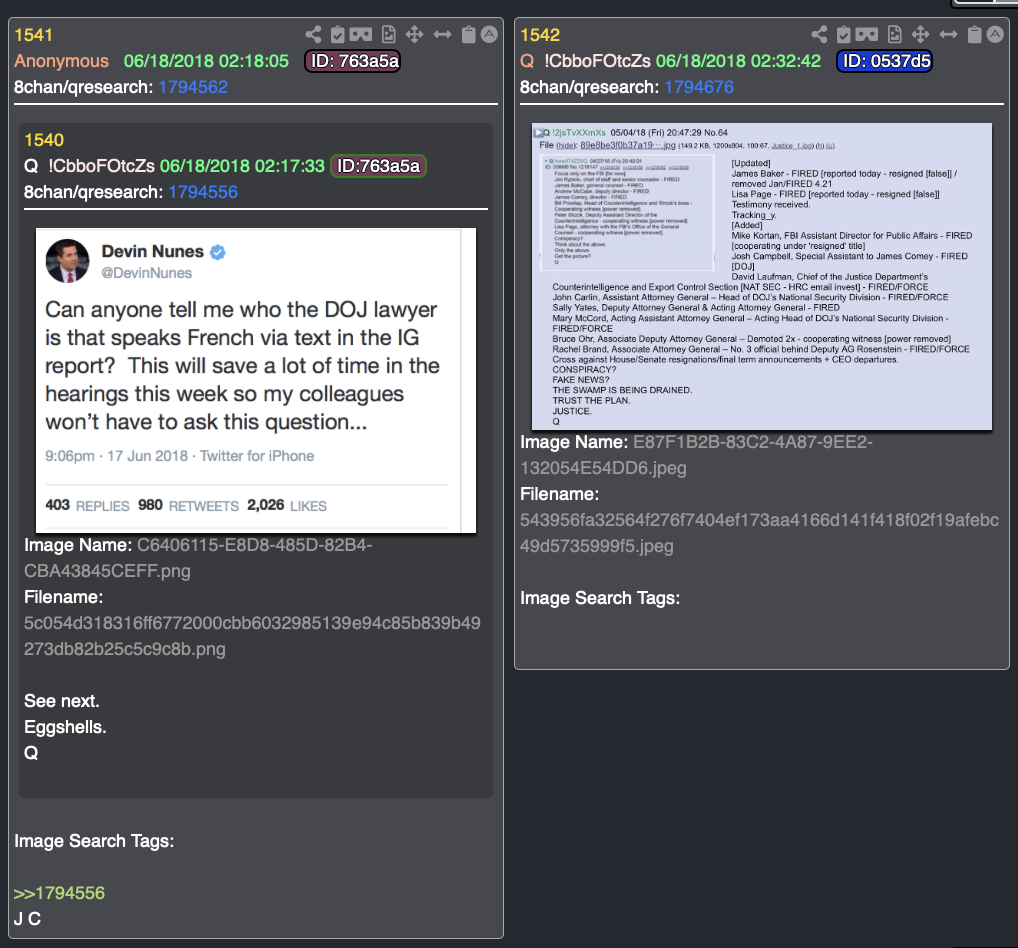The width and height of the screenshot is (1018, 948).
Task: Follow the quoted post link 1794556
Action: coord(203,192)
